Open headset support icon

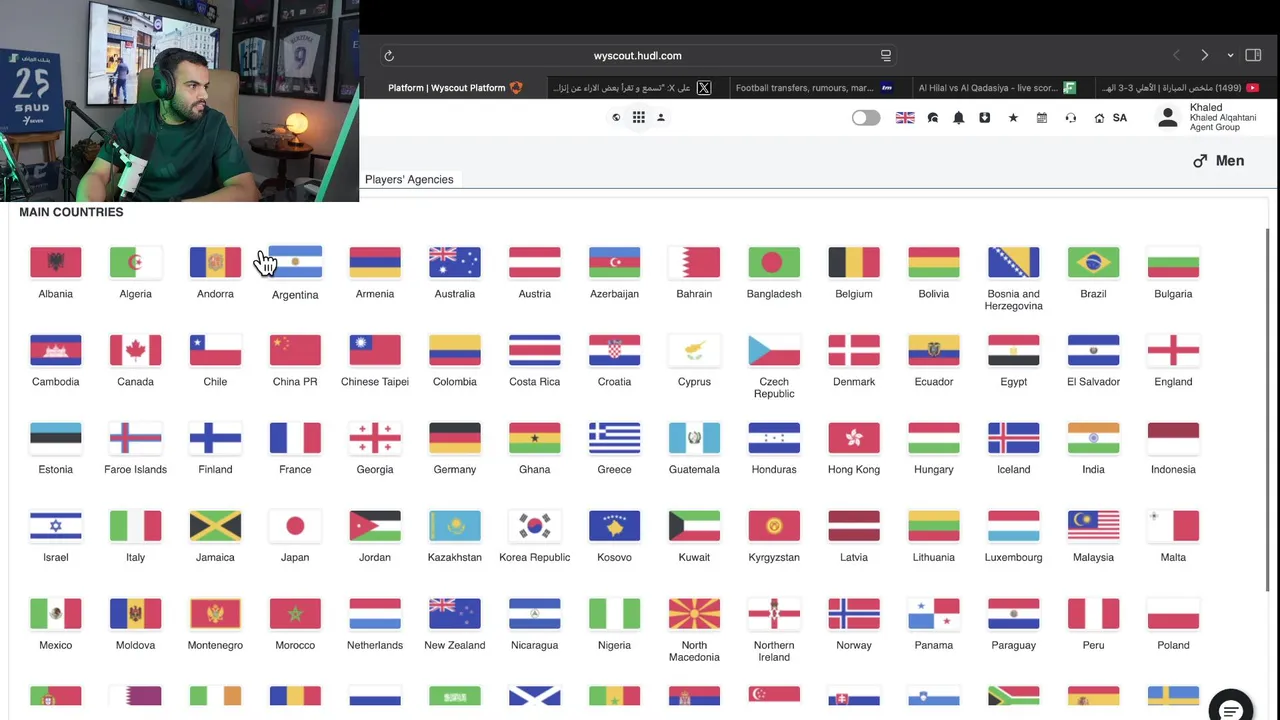point(1071,118)
